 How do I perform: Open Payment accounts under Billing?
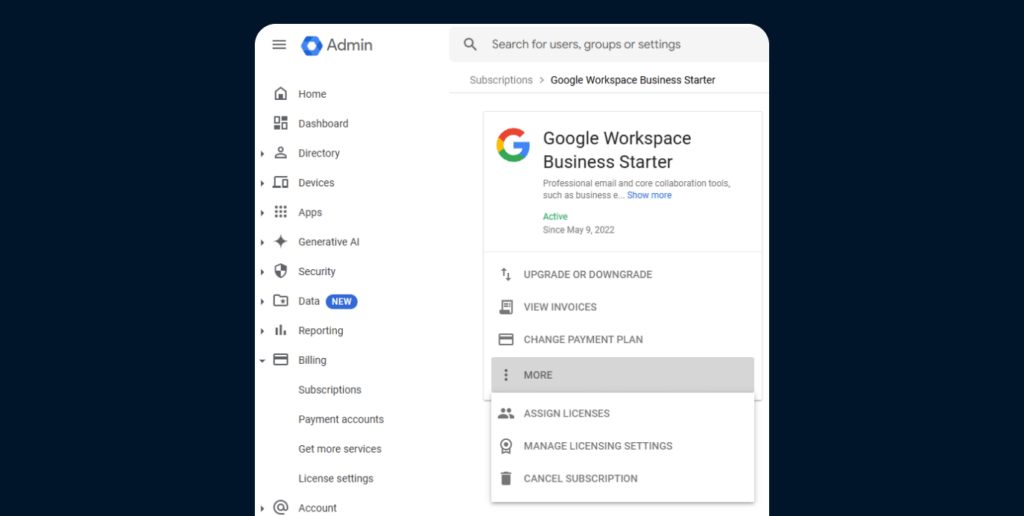pyautogui.click(x=341, y=419)
